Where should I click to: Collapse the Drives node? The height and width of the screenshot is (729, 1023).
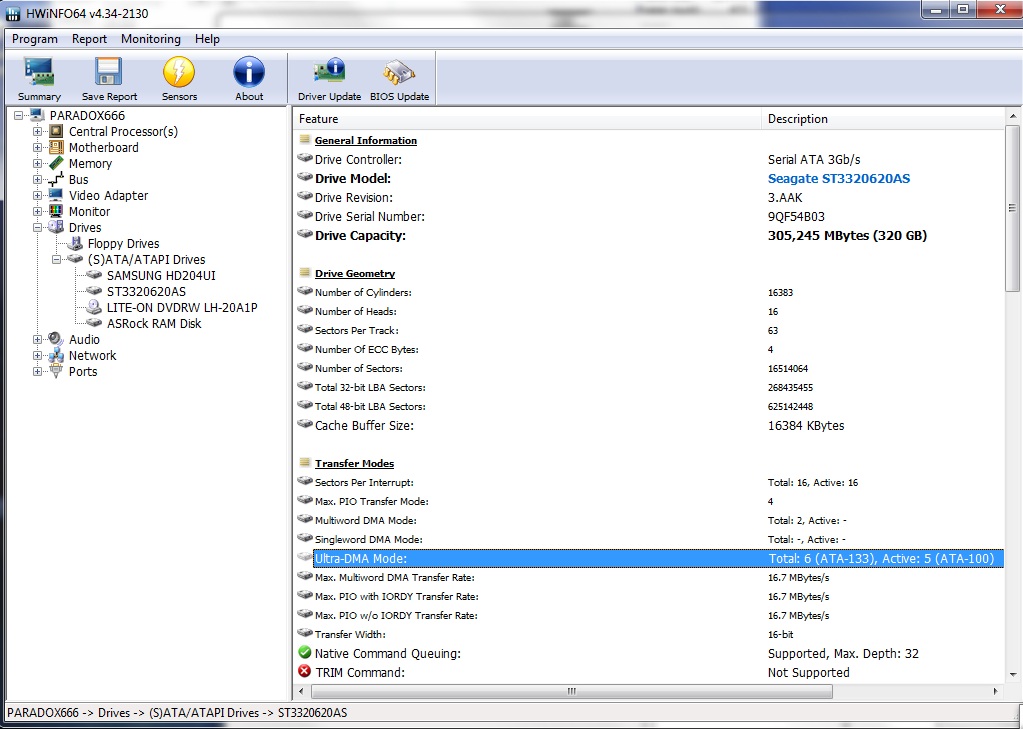click(x=37, y=227)
